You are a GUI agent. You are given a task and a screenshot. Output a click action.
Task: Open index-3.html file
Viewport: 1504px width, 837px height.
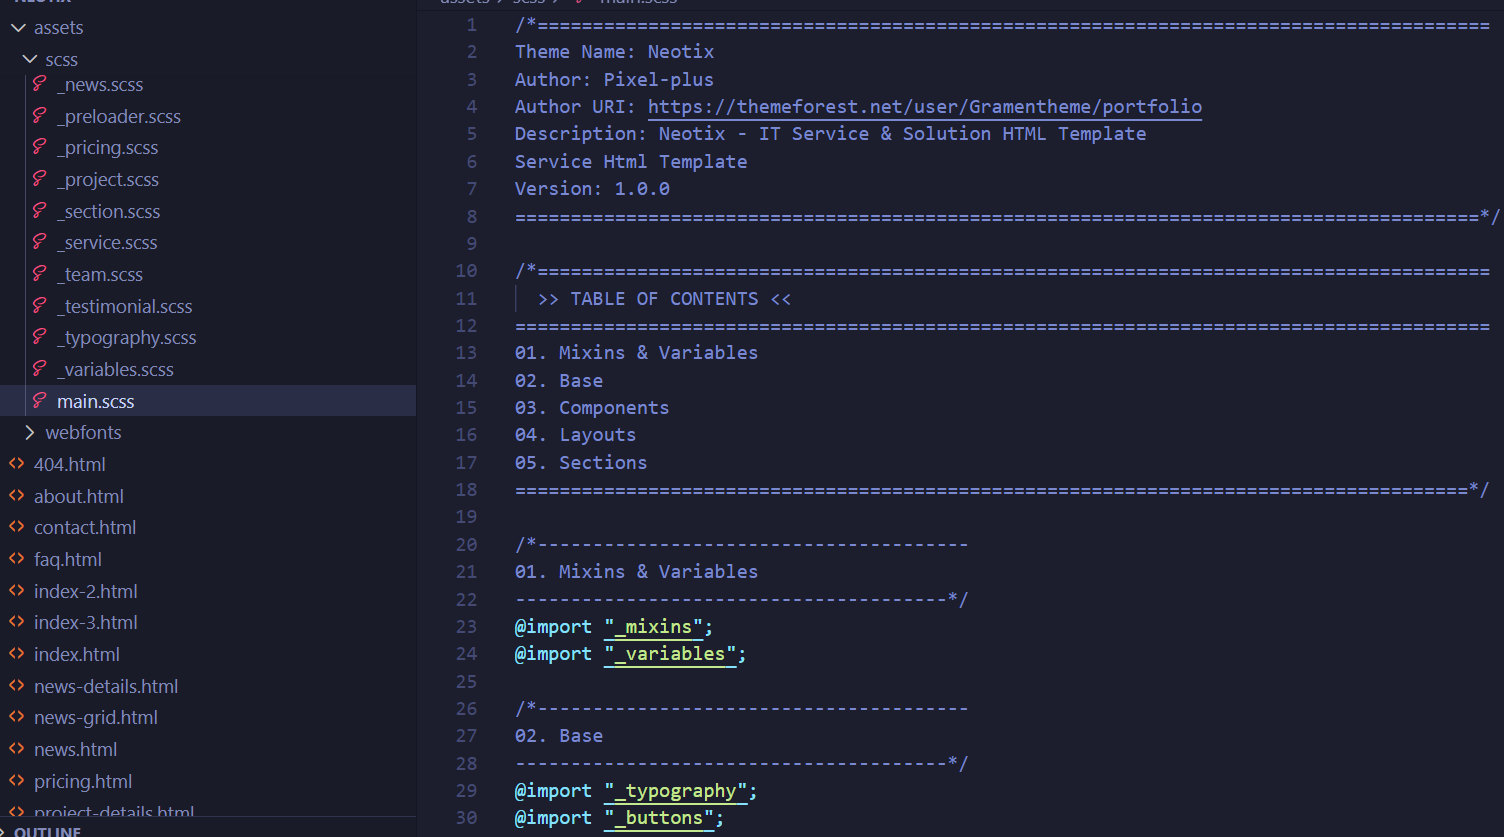[x=86, y=623]
